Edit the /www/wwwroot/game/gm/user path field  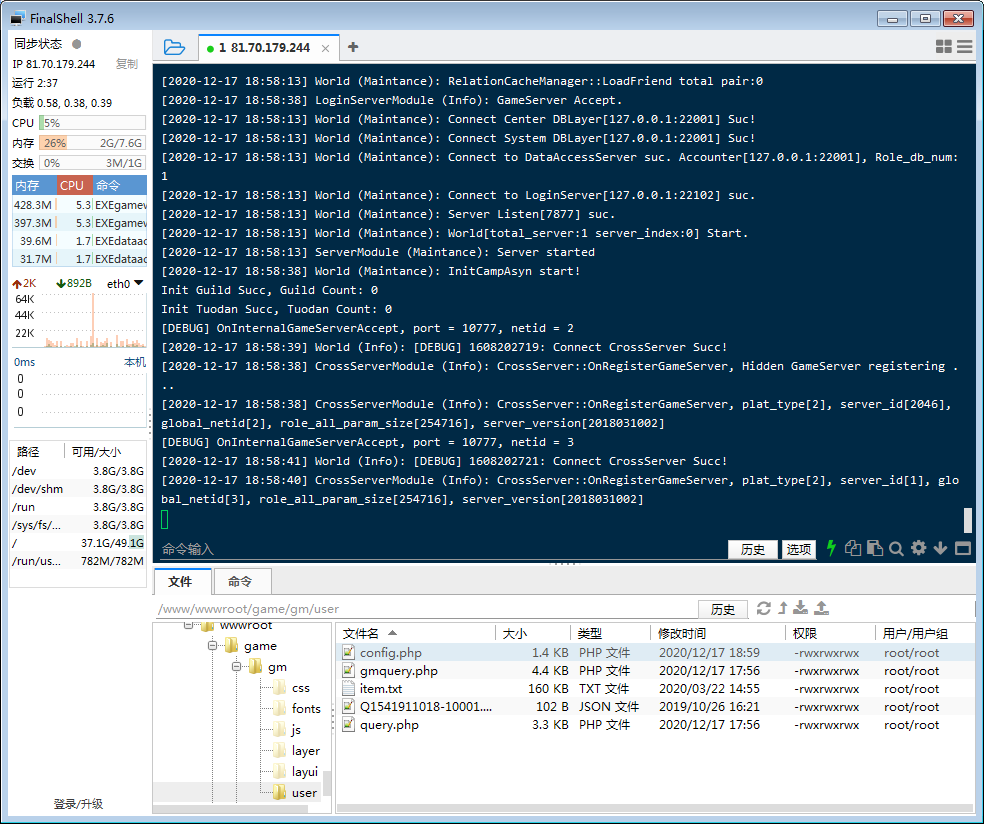425,609
